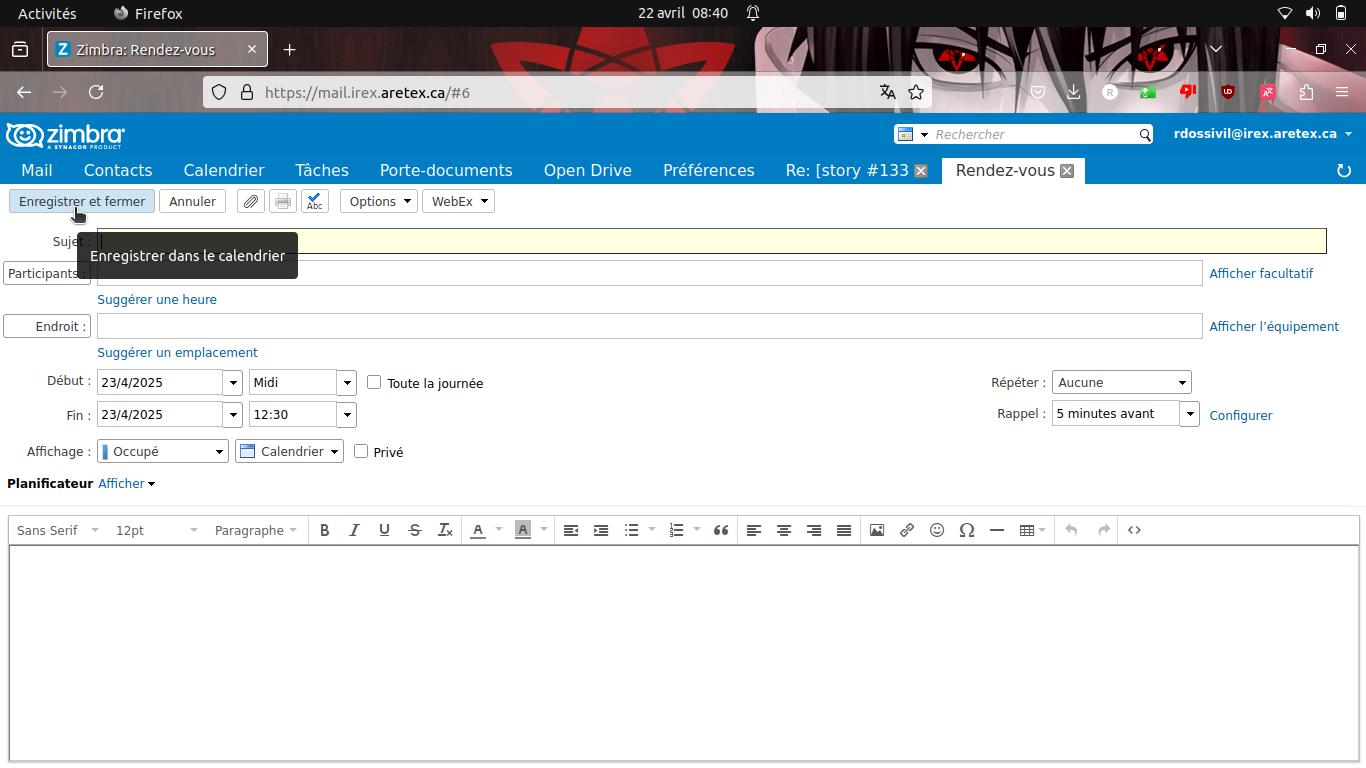Image resolution: width=1366 pixels, height=768 pixels.
Task: Insert a horizontal line
Action: coord(997,530)
